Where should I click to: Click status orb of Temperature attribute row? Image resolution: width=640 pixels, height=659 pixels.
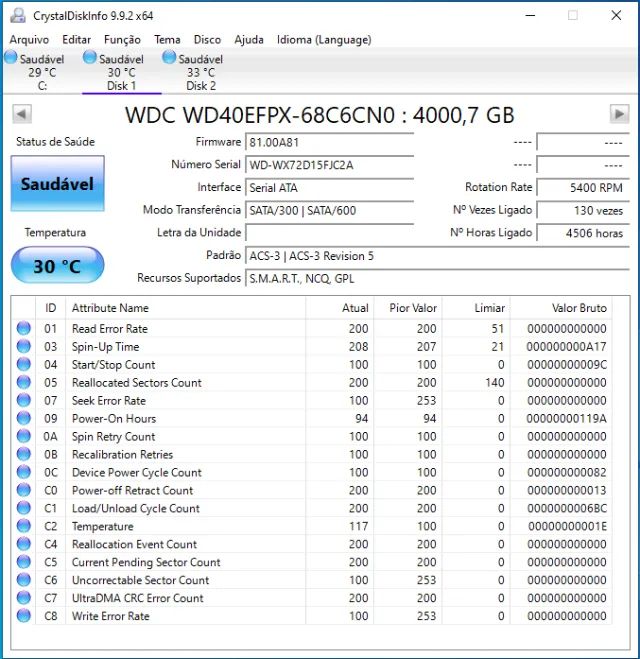(24, 526)
